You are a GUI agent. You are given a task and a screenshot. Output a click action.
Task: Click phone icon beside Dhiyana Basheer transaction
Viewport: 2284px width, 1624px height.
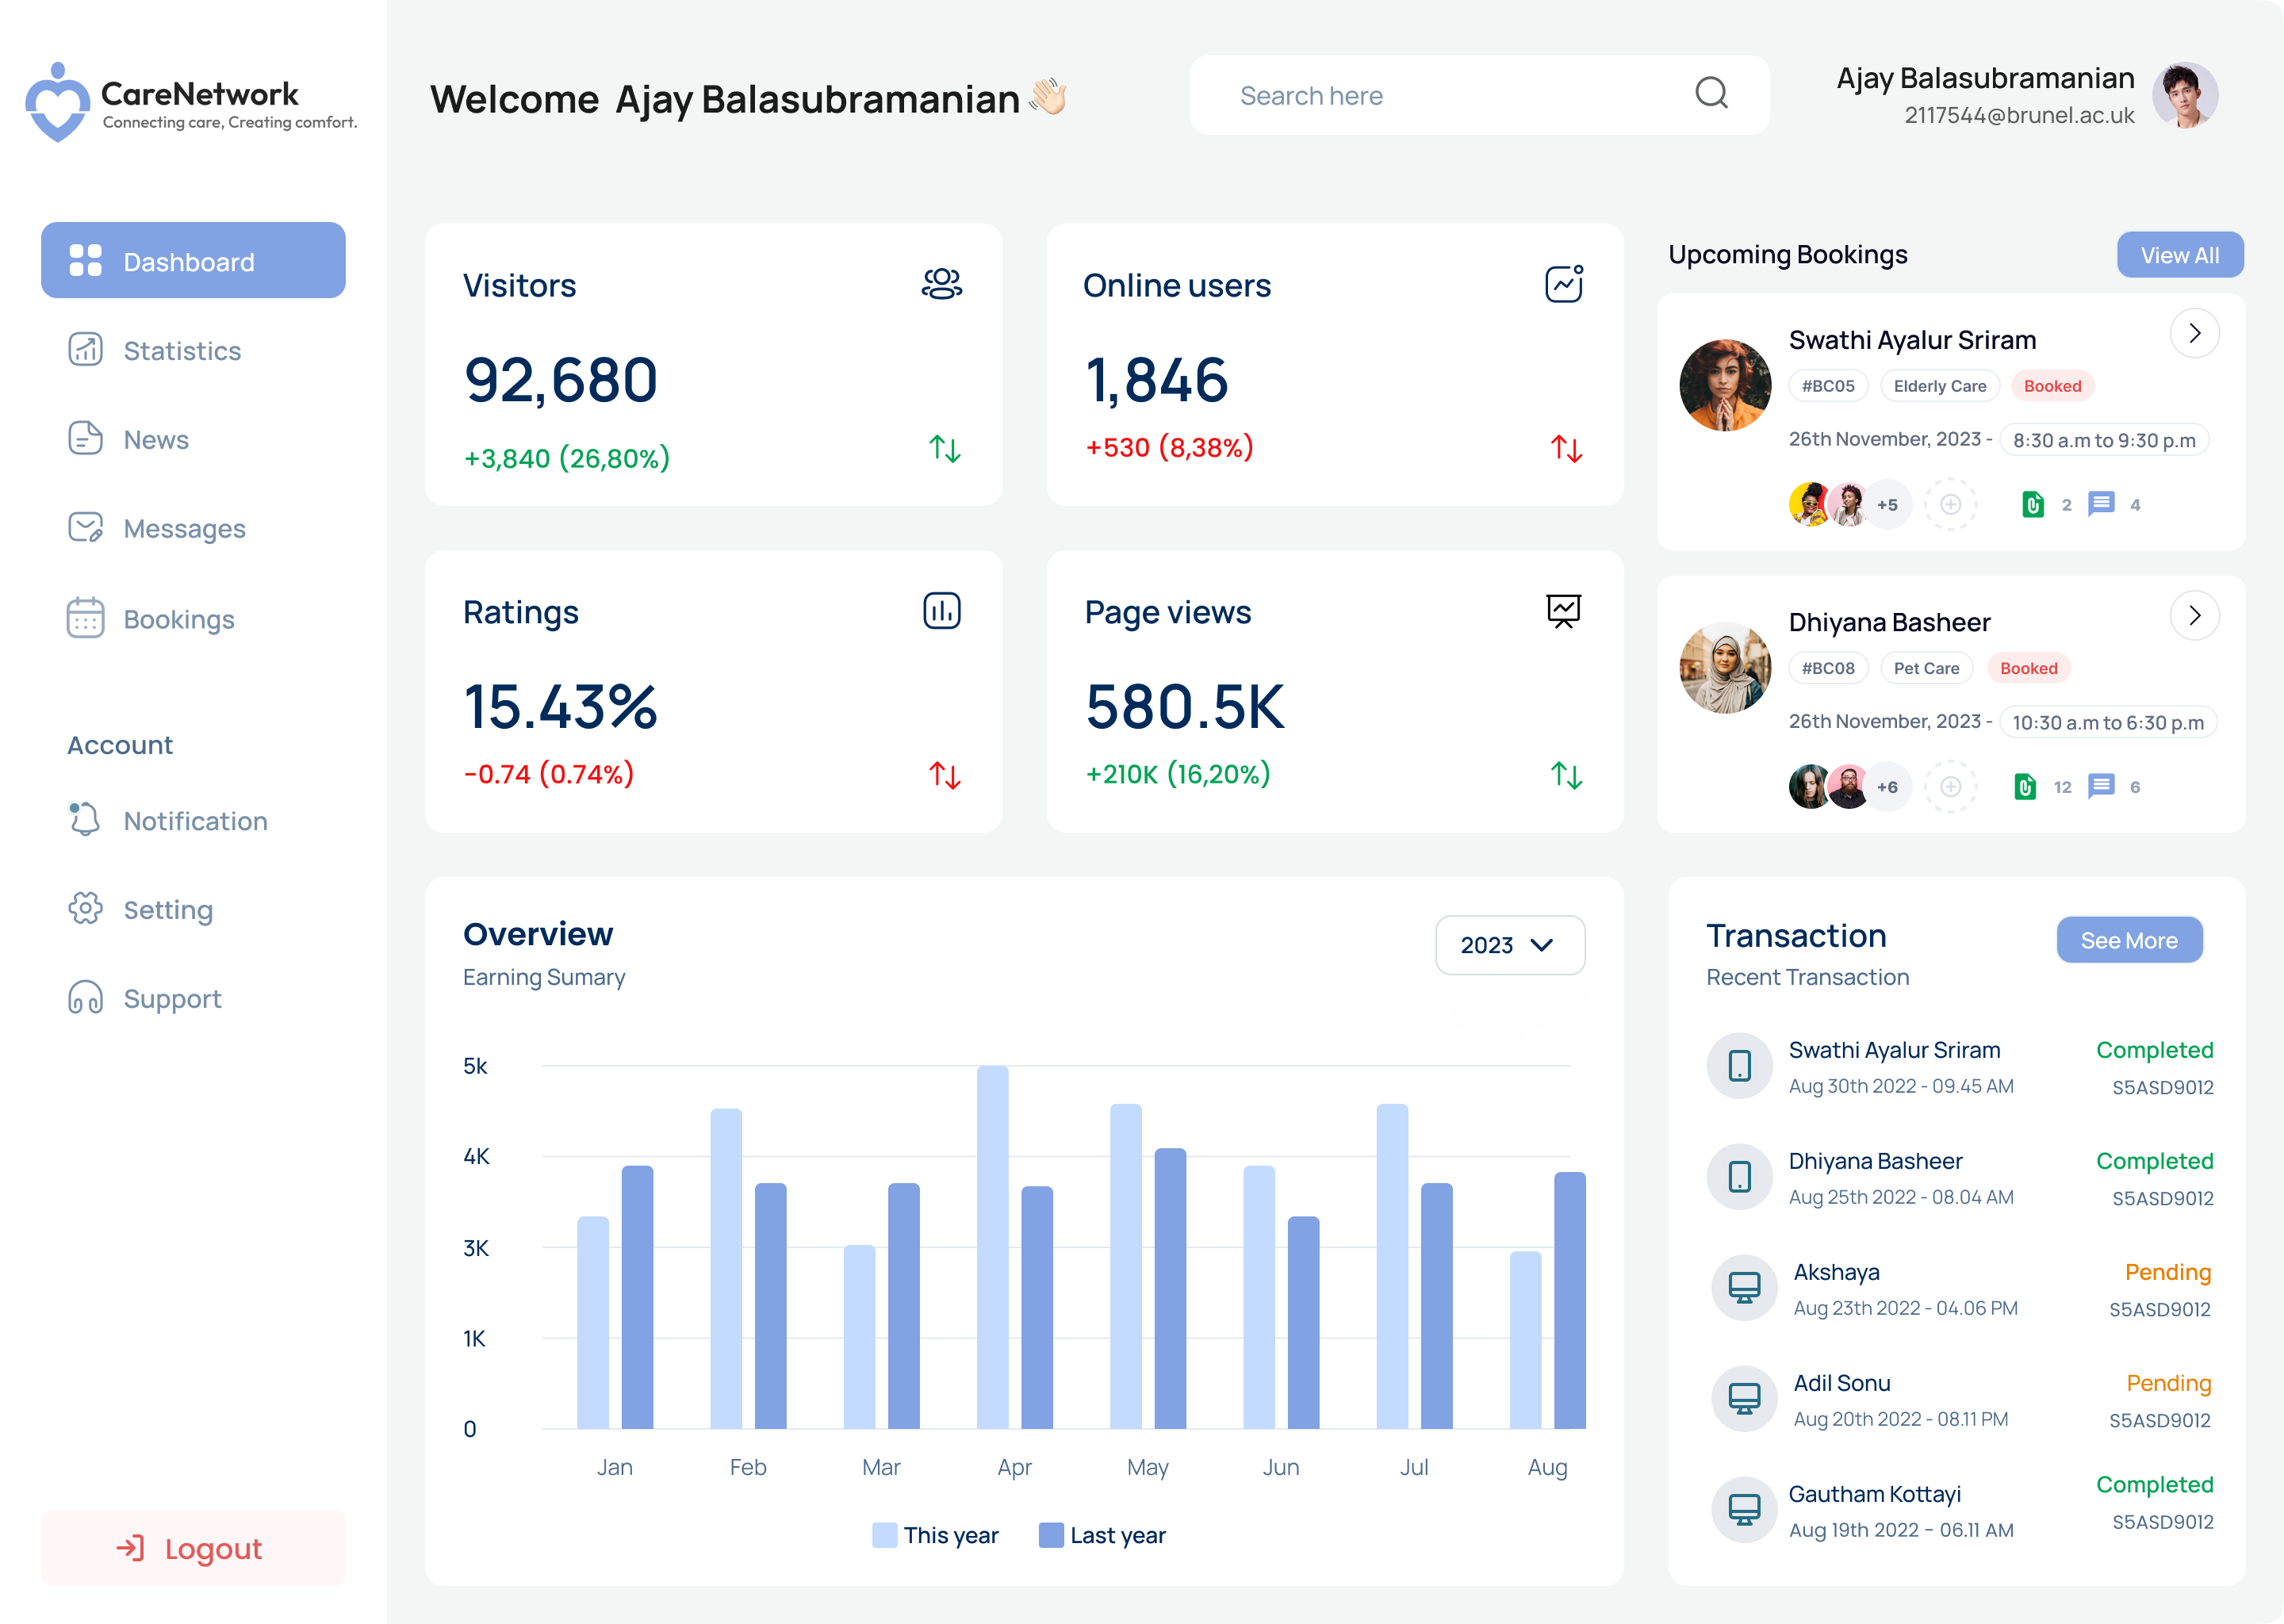click(1739, 1176)
